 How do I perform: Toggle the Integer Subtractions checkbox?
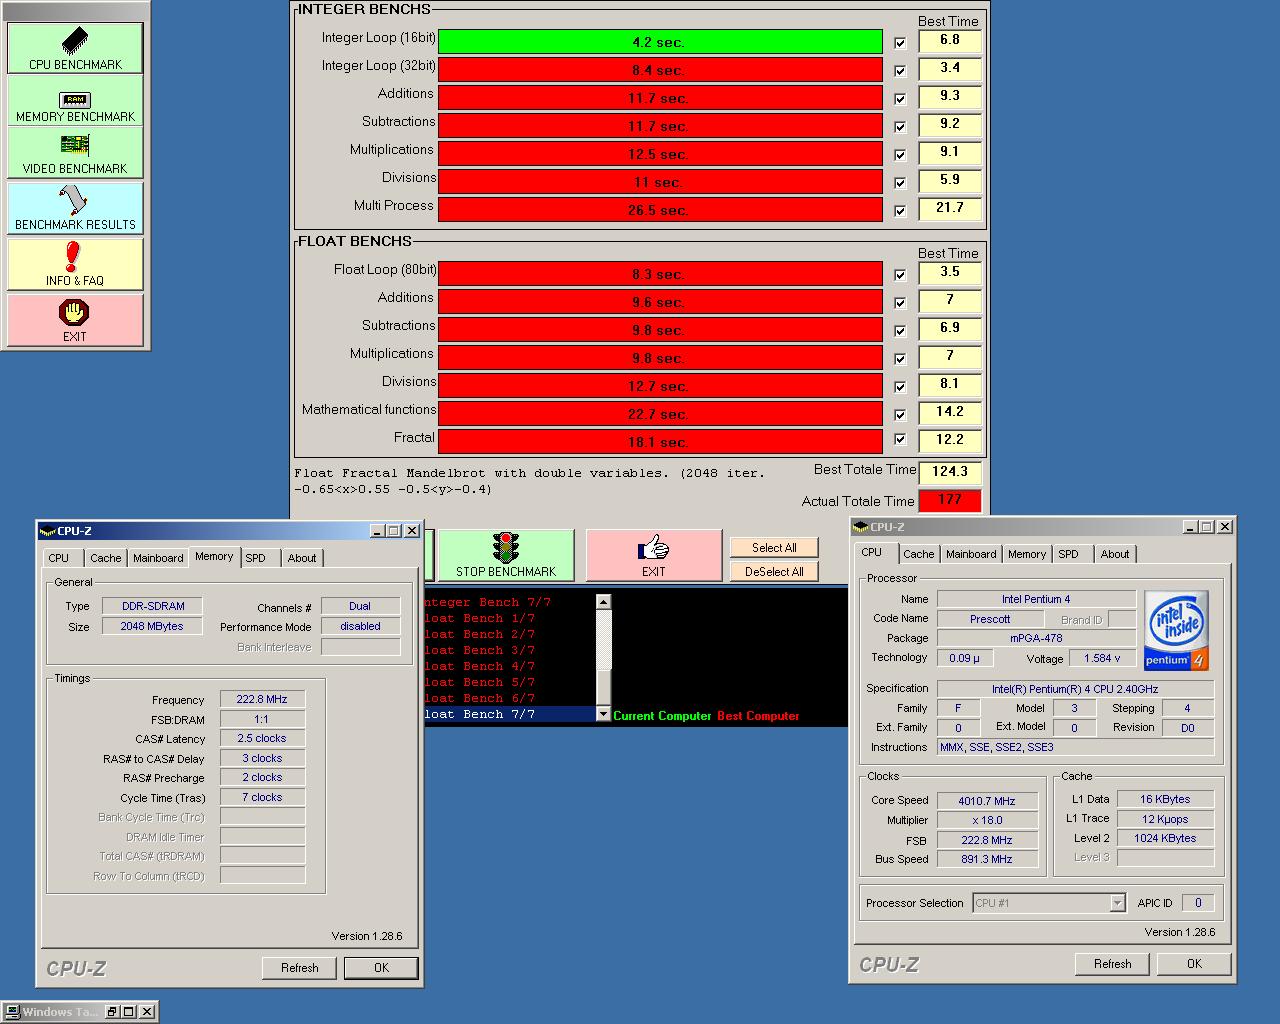coord(900,127)
